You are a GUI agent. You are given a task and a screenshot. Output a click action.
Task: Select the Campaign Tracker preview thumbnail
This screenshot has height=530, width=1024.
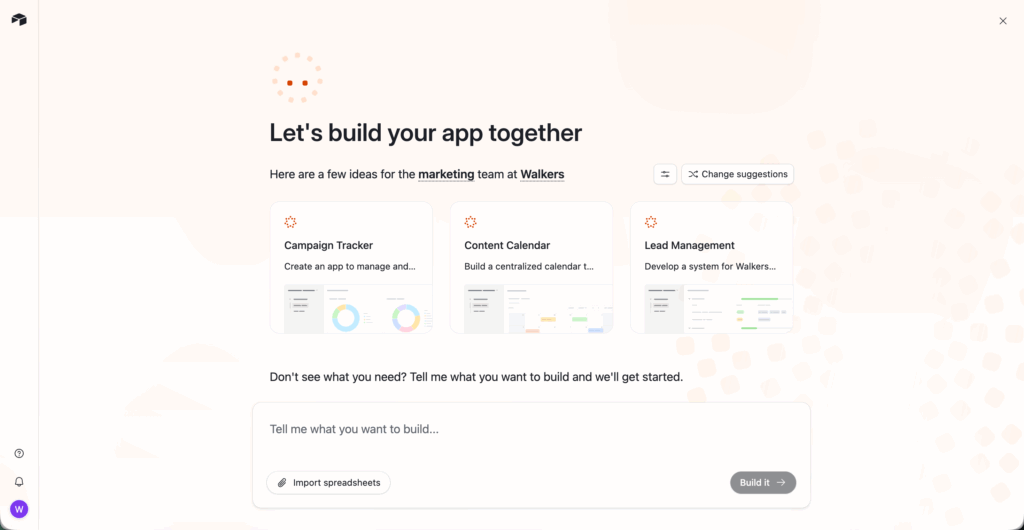[x=351, y=309]
